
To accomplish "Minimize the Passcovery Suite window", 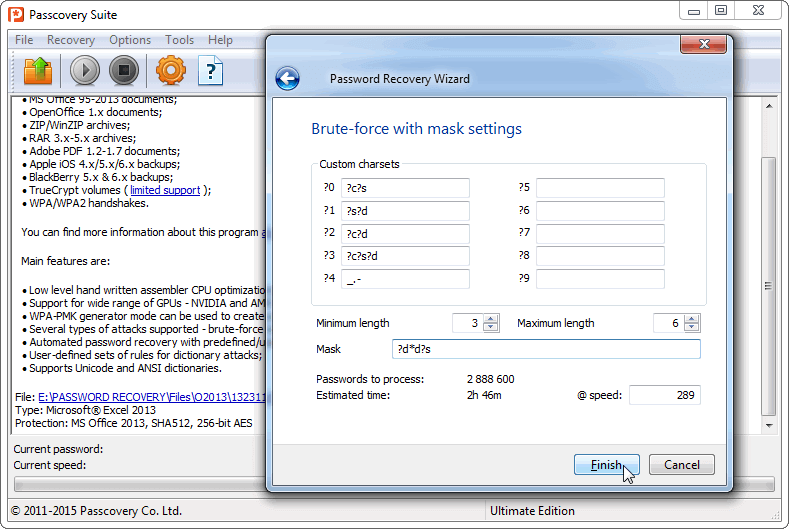I will tap(694, 11).
